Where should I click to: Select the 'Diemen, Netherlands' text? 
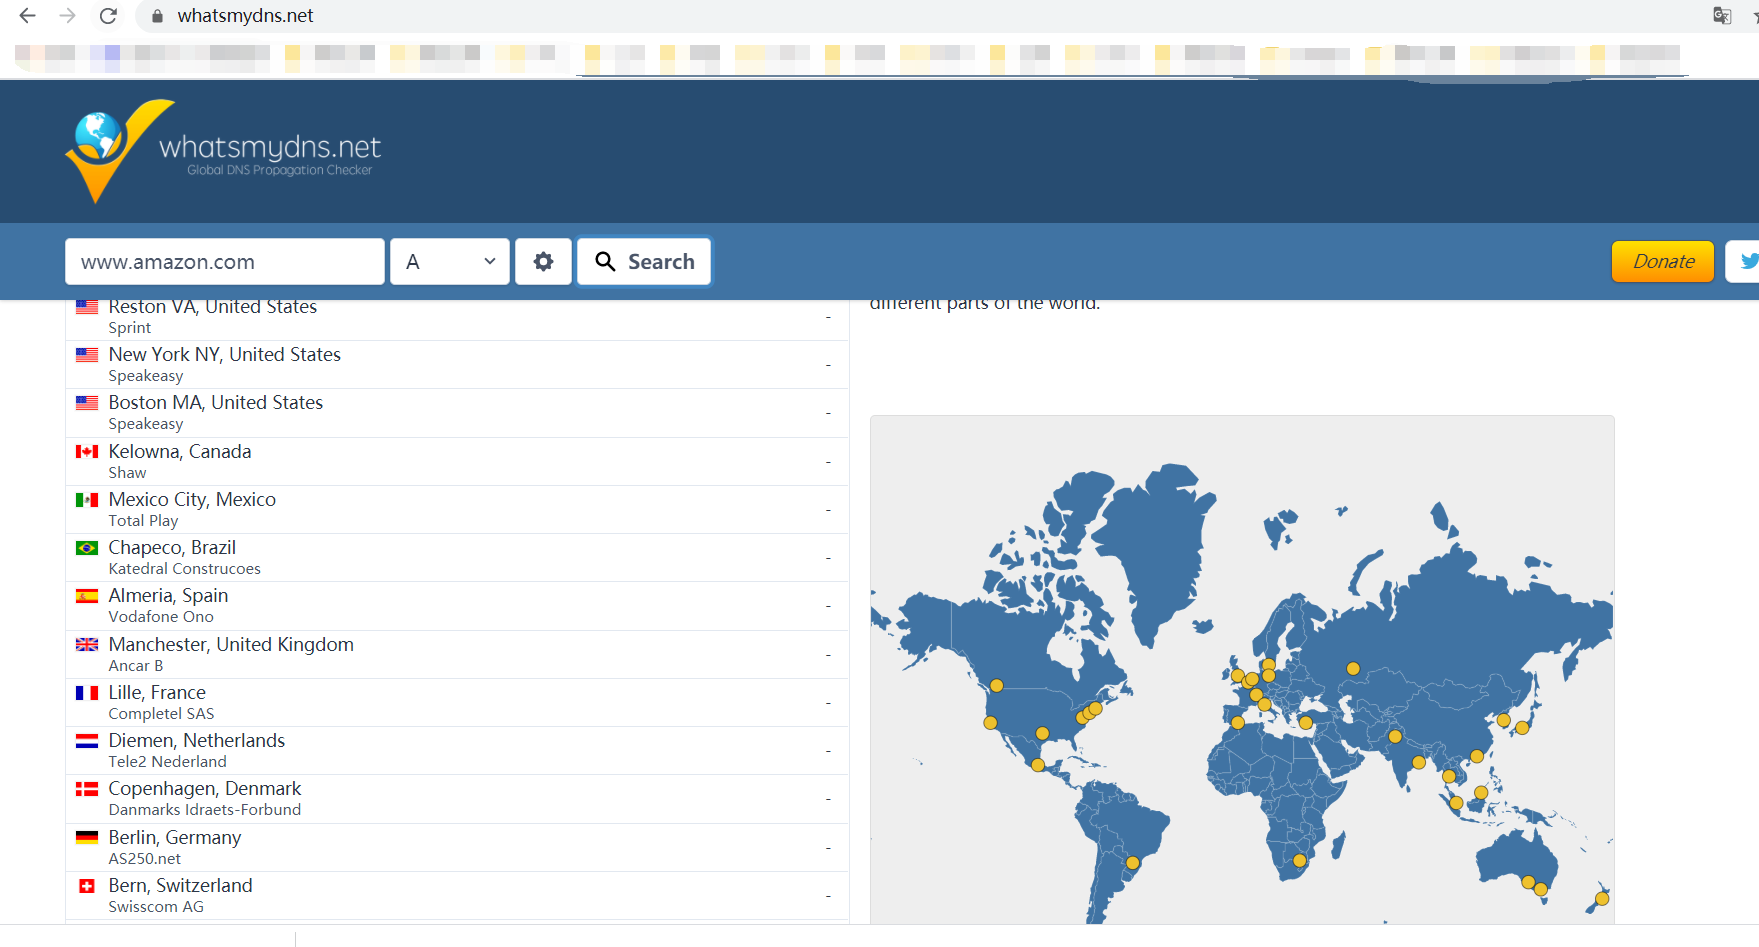pos(197,740)
